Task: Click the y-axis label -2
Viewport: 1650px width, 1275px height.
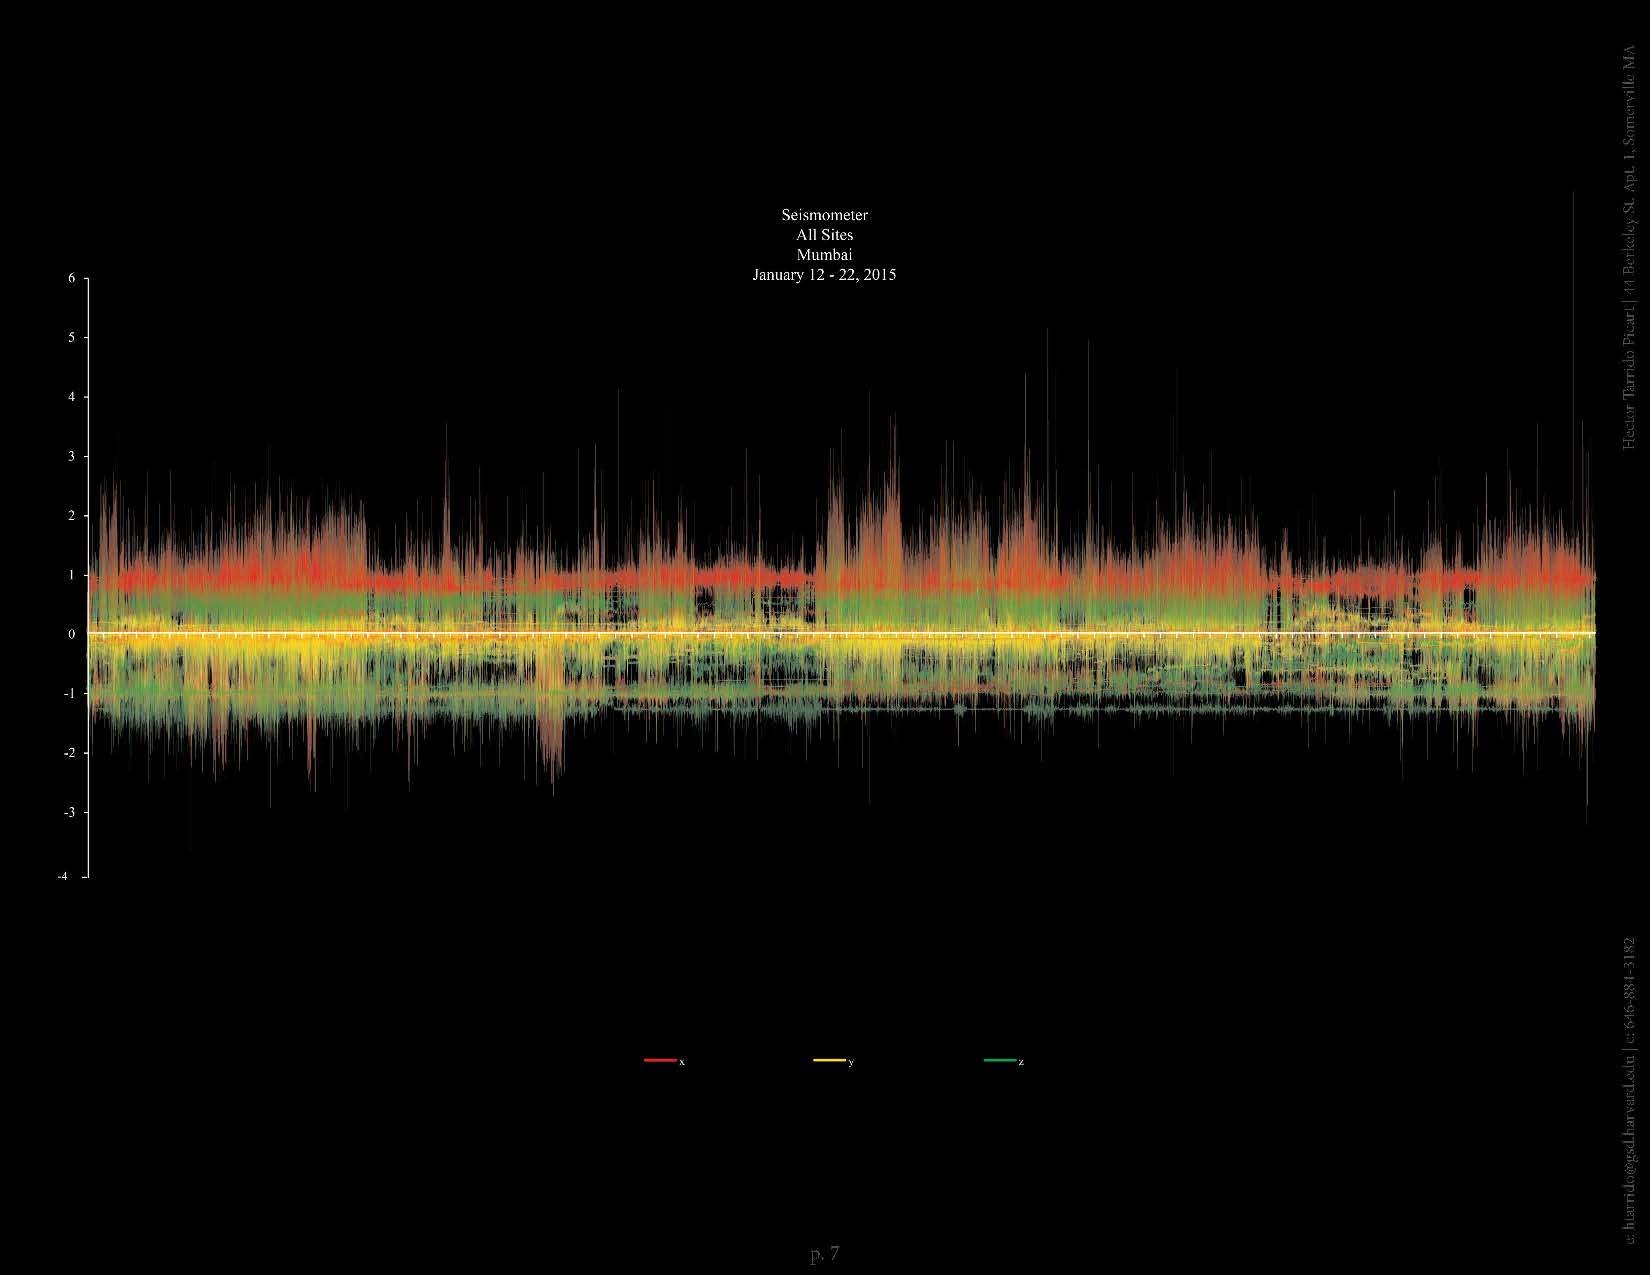Action: tap(70, 753)
